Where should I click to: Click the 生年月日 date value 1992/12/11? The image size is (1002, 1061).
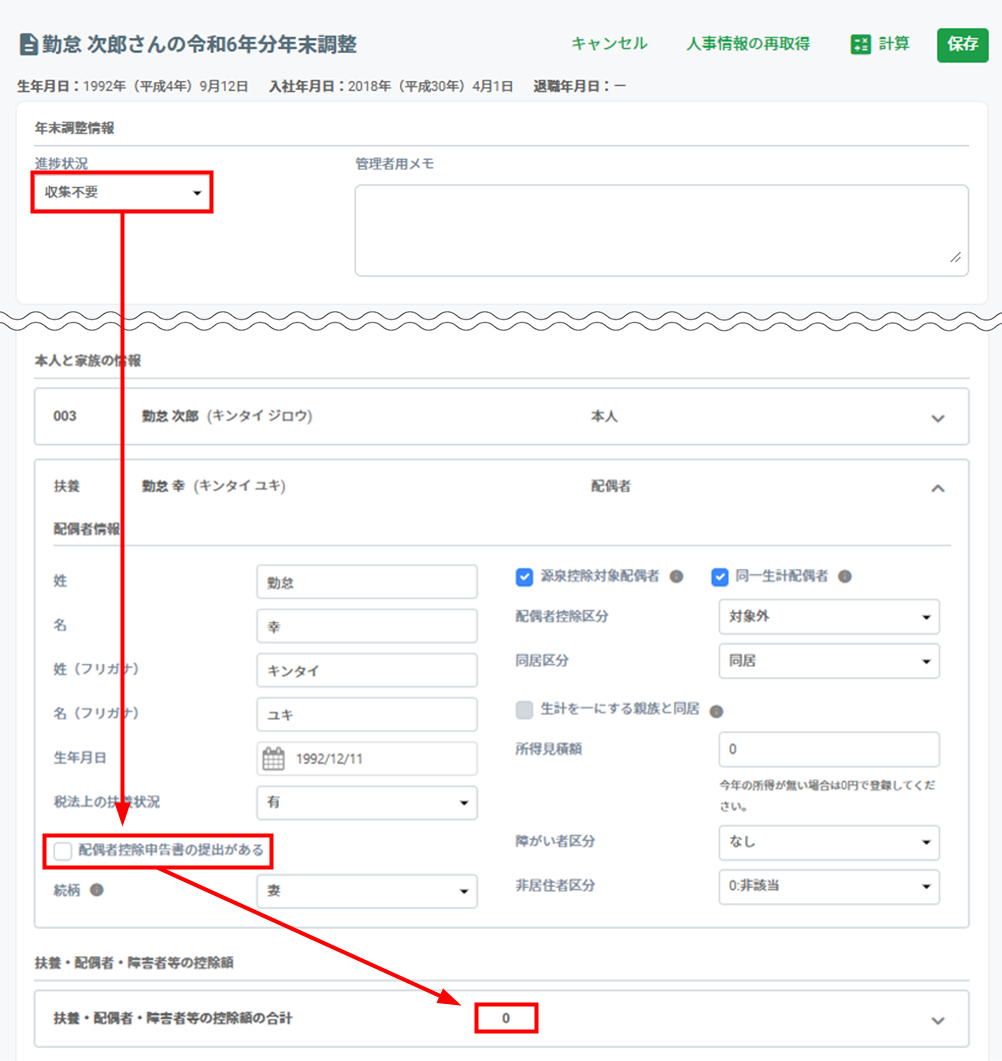[329, 759]
